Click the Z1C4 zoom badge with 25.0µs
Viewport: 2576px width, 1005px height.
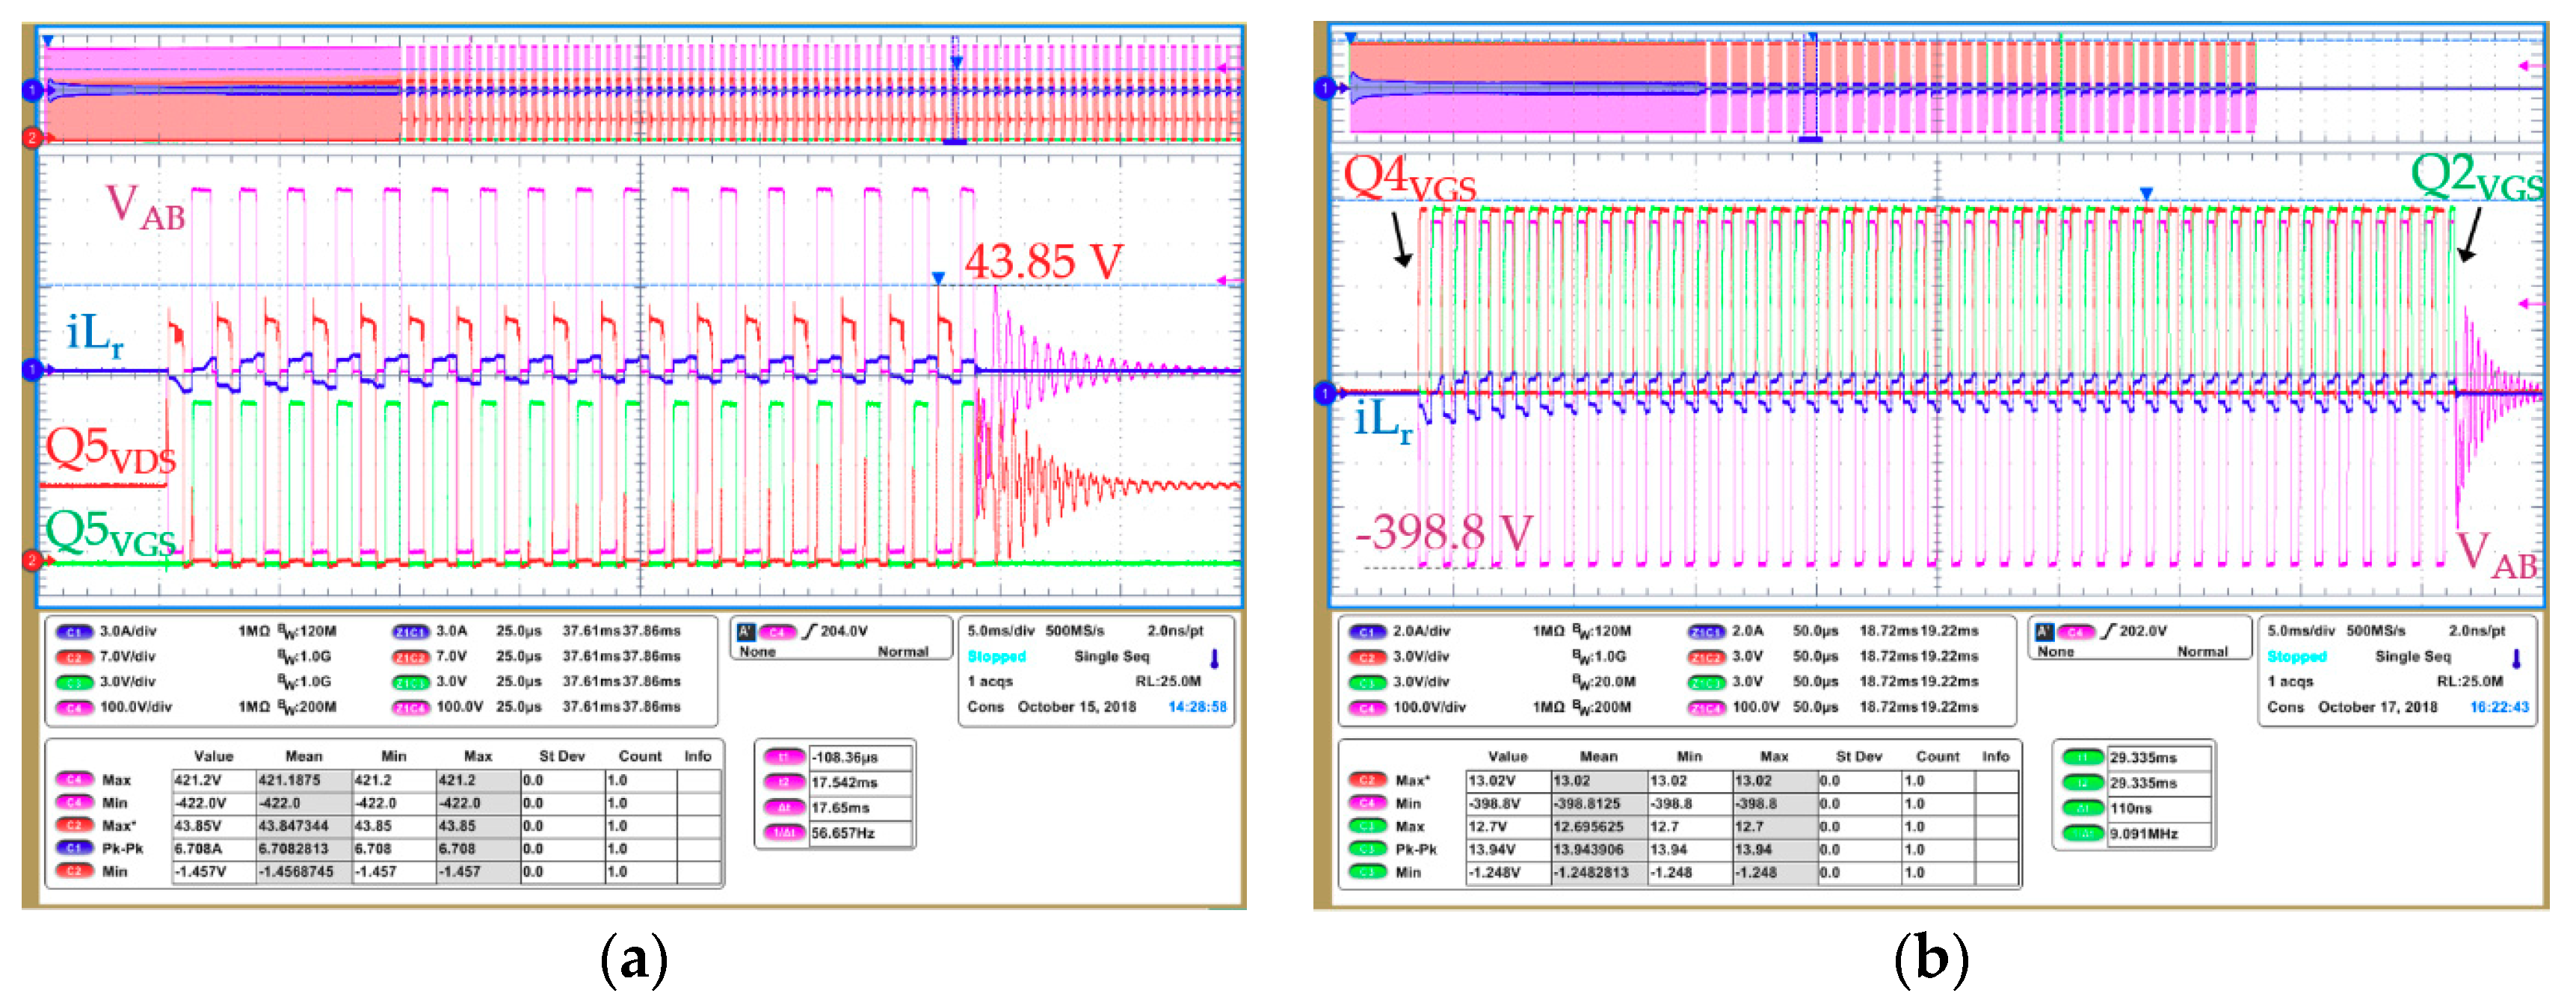point(410,707)
